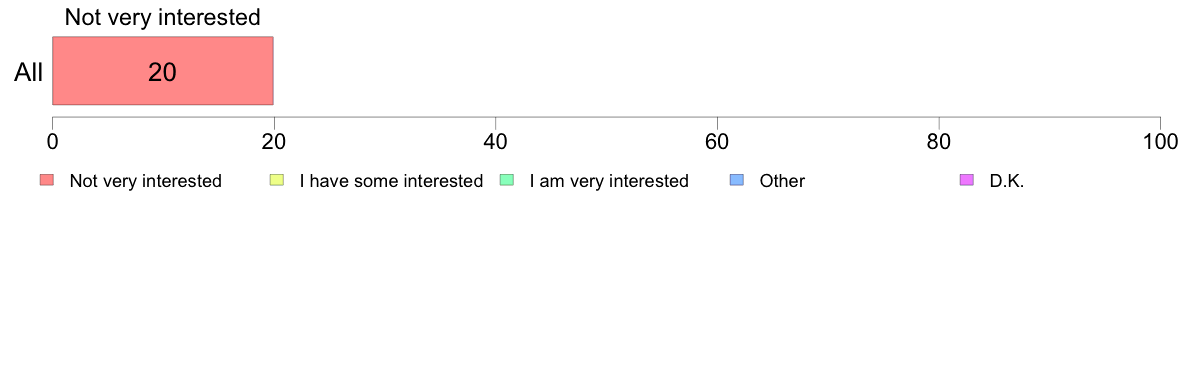Click the axis label 100
Image resolution: width=1188 pixels, height=368 pixels.
1161,142
